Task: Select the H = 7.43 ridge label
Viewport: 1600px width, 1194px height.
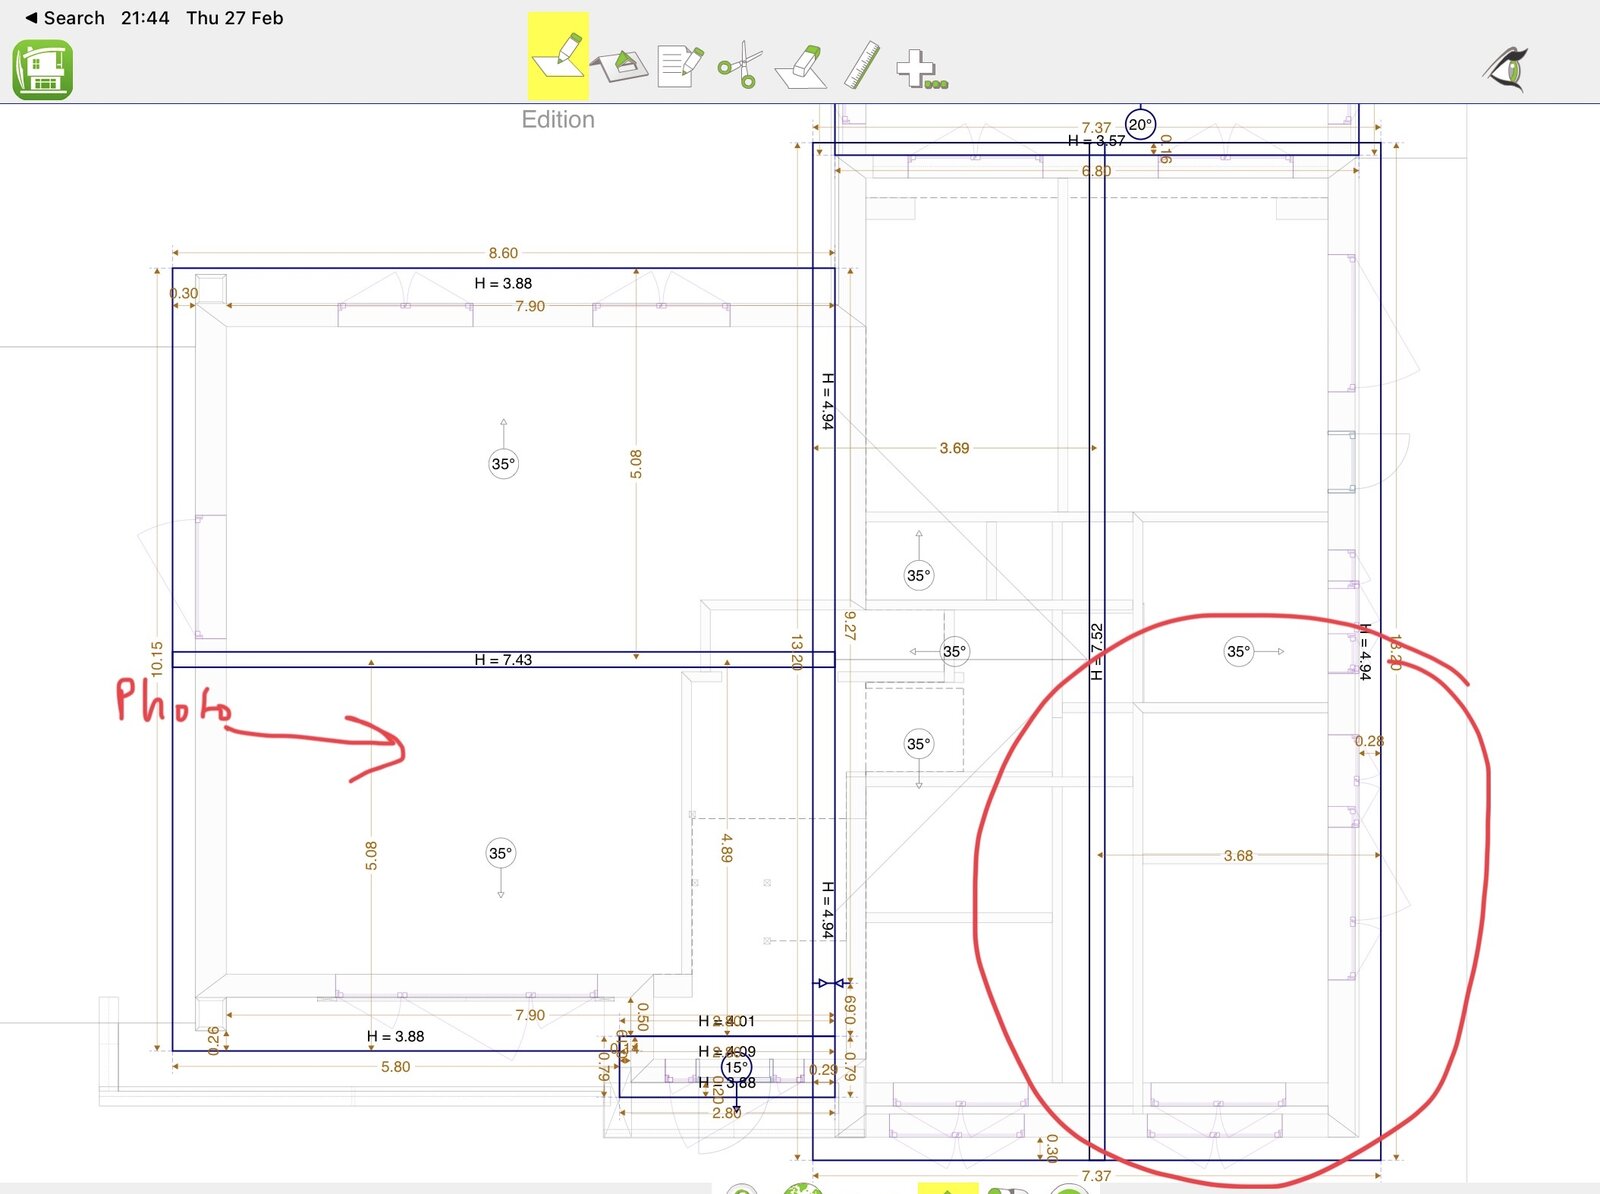Action: coord(503,660)
